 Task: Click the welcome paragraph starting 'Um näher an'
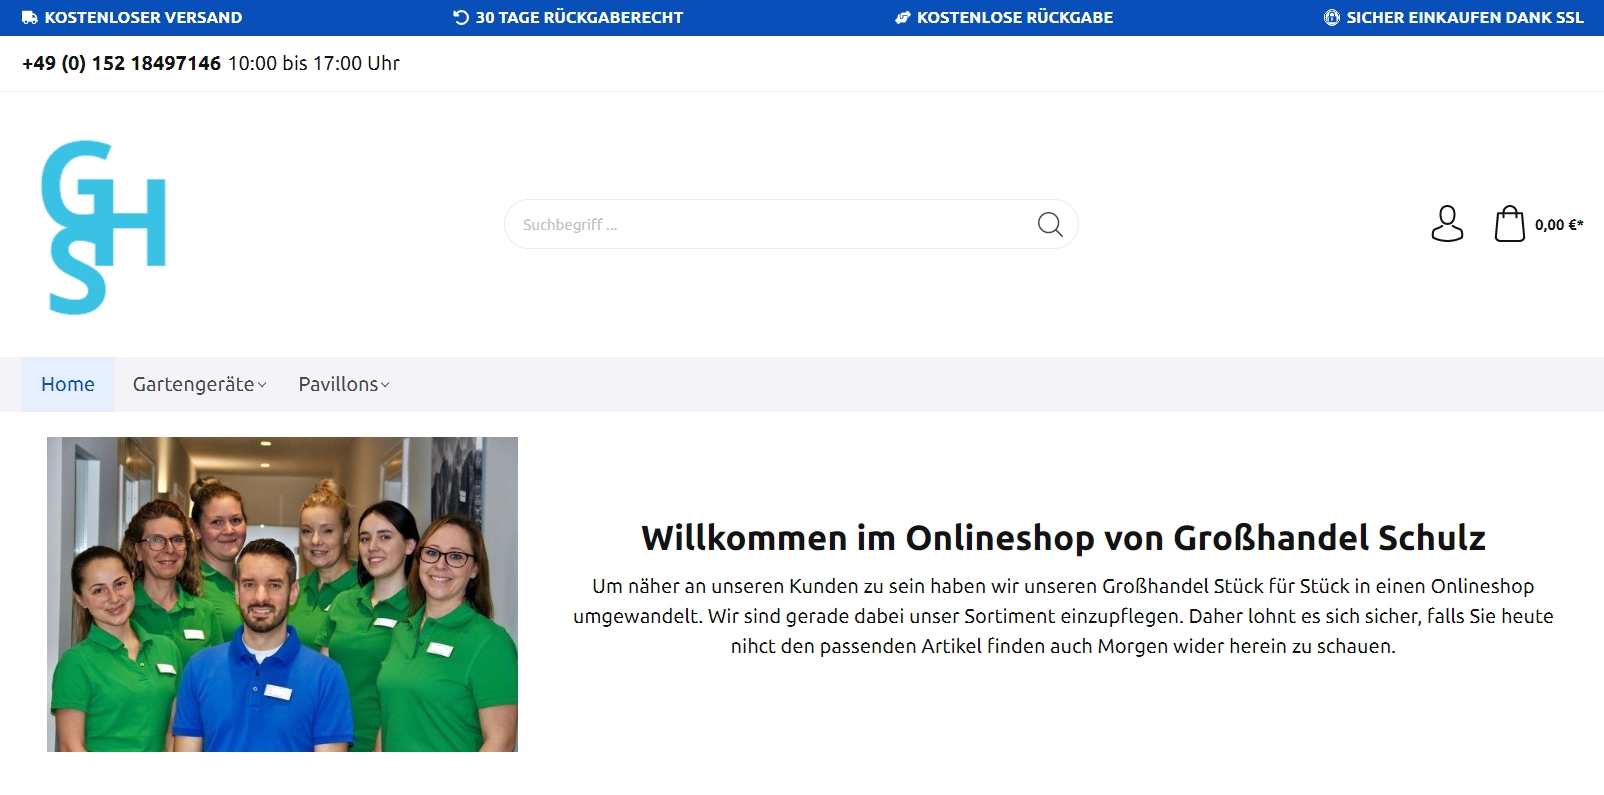tap(1063, 616)
